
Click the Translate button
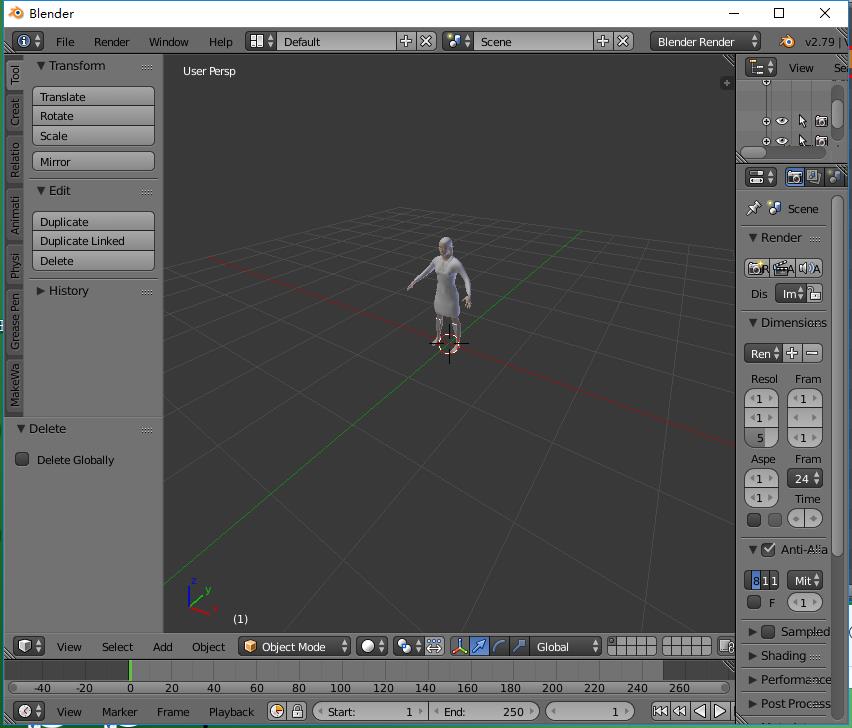pos(93,97)
